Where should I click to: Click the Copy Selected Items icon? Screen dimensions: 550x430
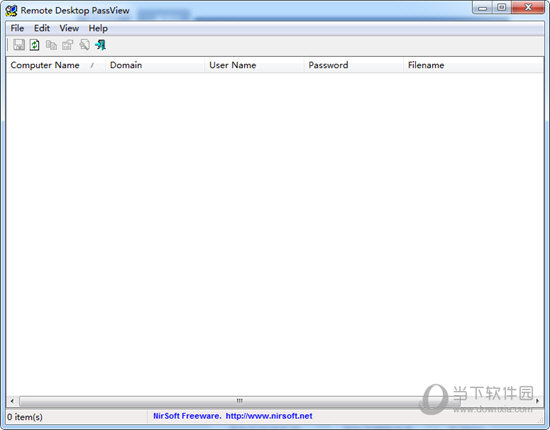click(x=51, y=45)
